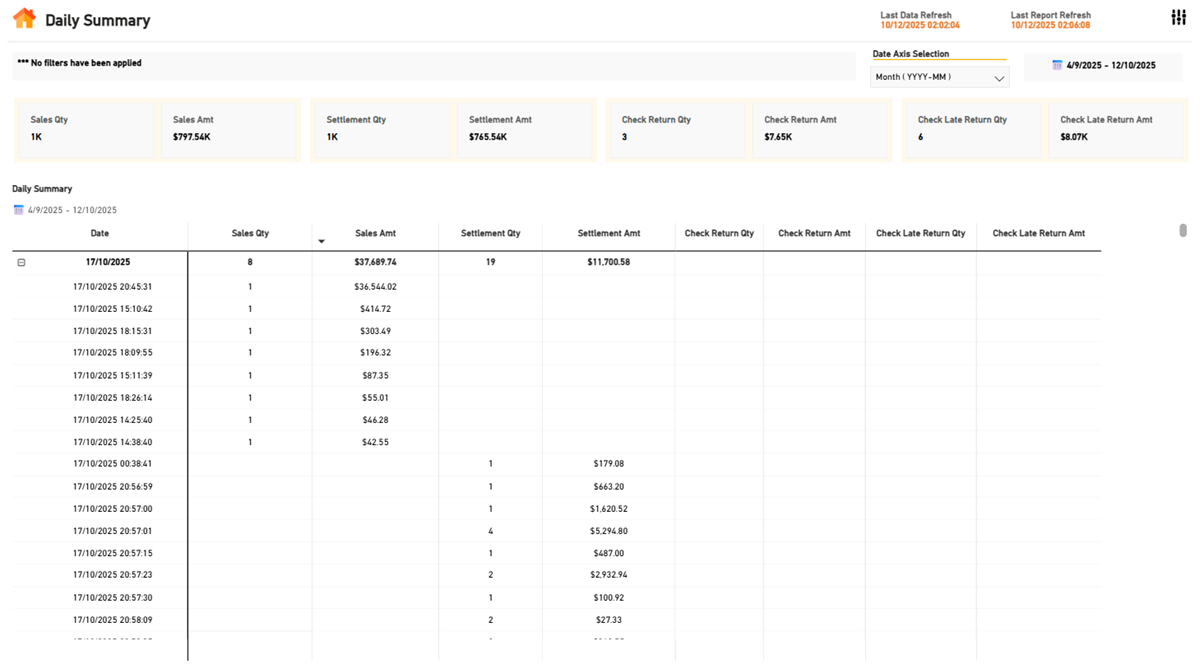This screenshot has width=1204, height=664.
Task: Click the table vertical scrollbar thumb
Action: click(x=1183, y=231)
